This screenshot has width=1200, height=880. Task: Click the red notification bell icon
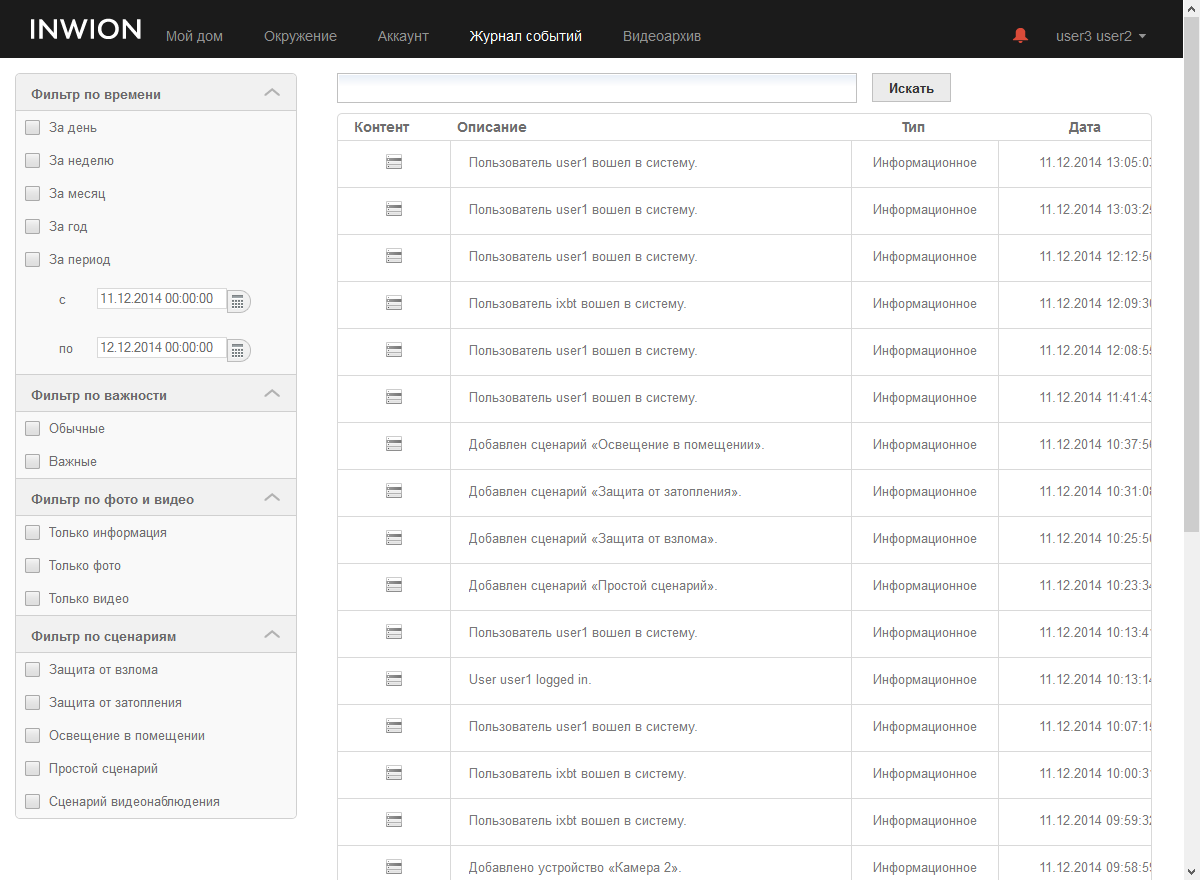click(x=1020, y=36)
